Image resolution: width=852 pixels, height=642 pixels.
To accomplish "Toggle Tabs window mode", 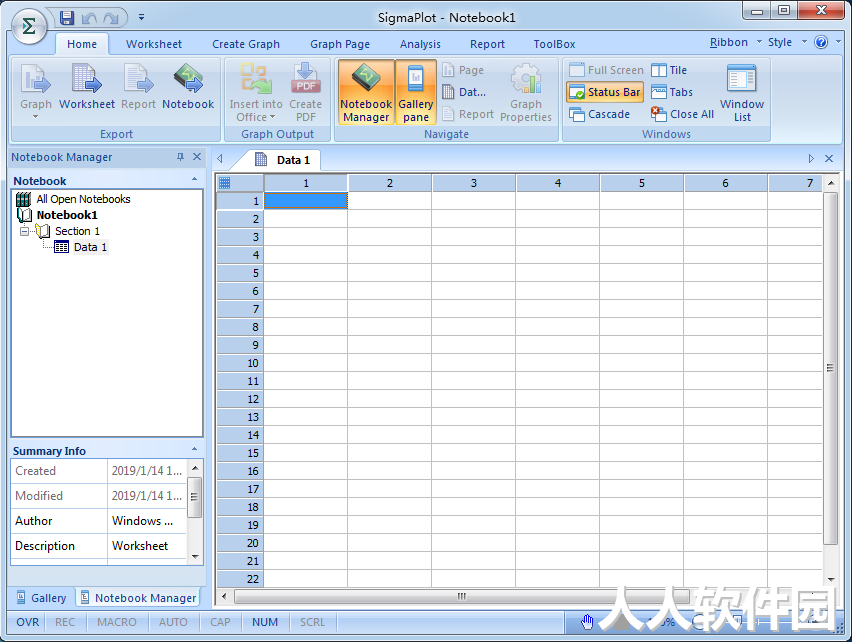I will point(672,92).
